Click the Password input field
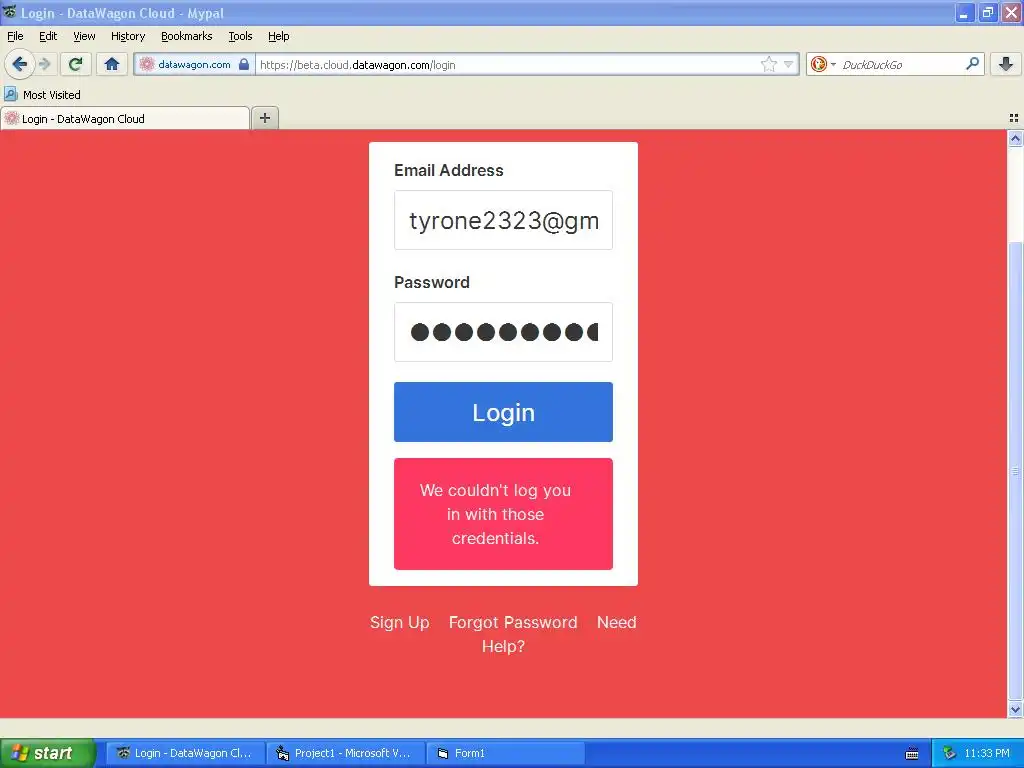 coord(503,332)
